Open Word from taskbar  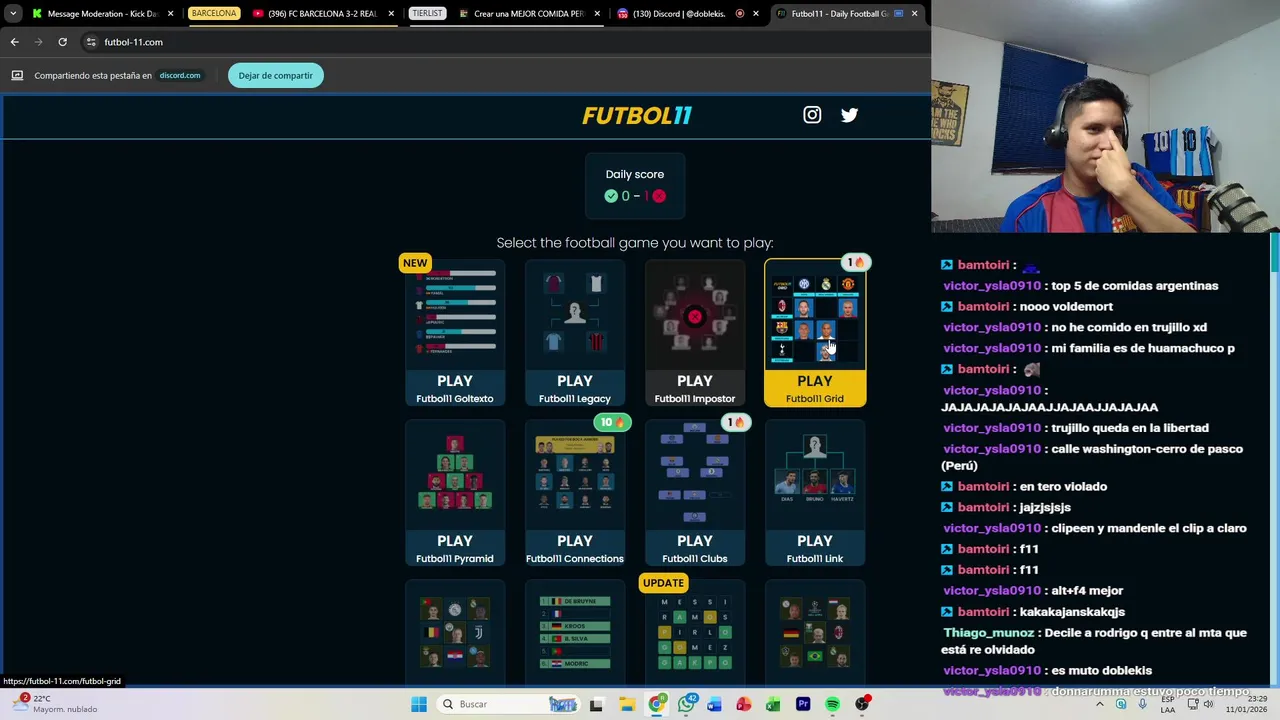pyautogui.click(x=715, y=704)
